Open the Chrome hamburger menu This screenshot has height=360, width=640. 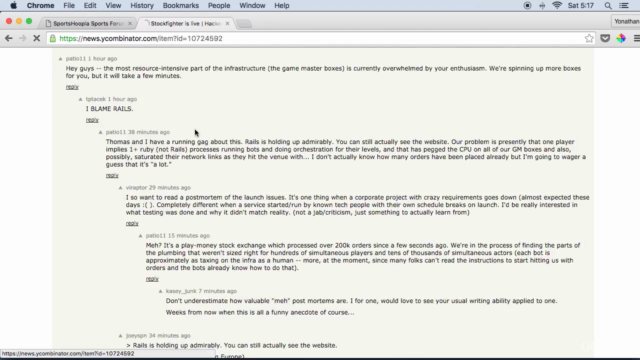pos(636,38)
